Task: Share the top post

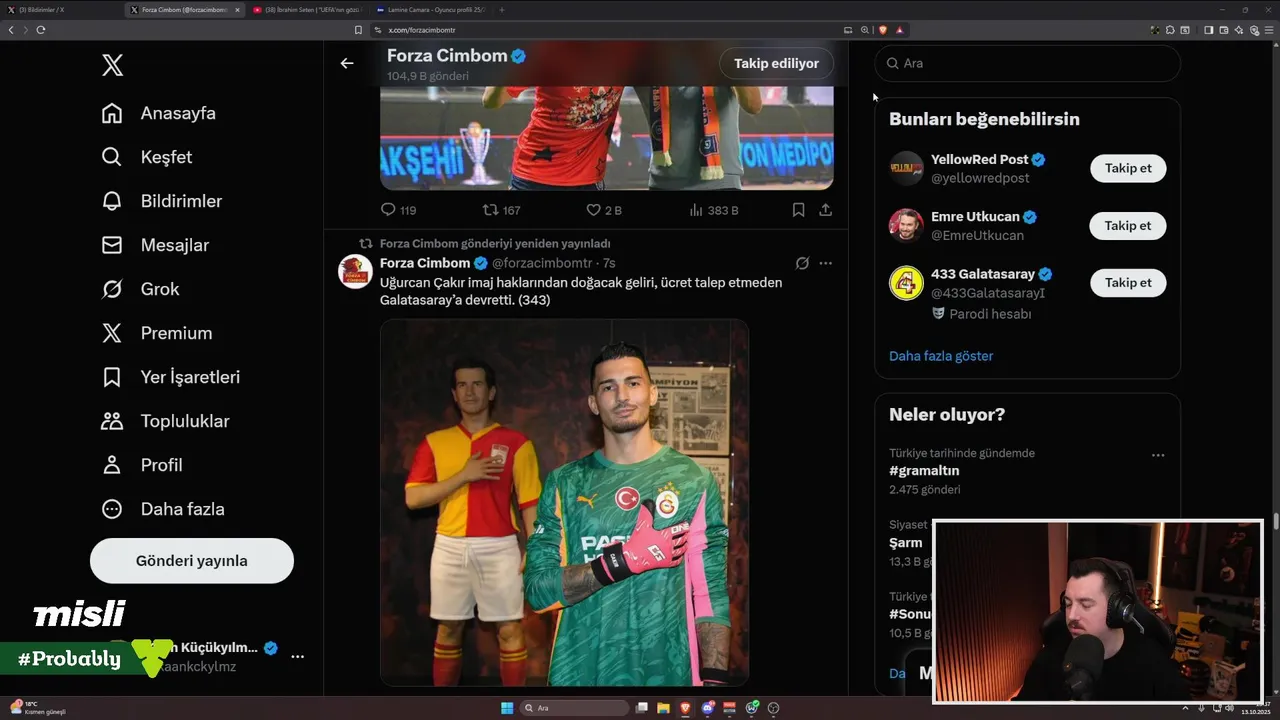Action: point(825,210)
